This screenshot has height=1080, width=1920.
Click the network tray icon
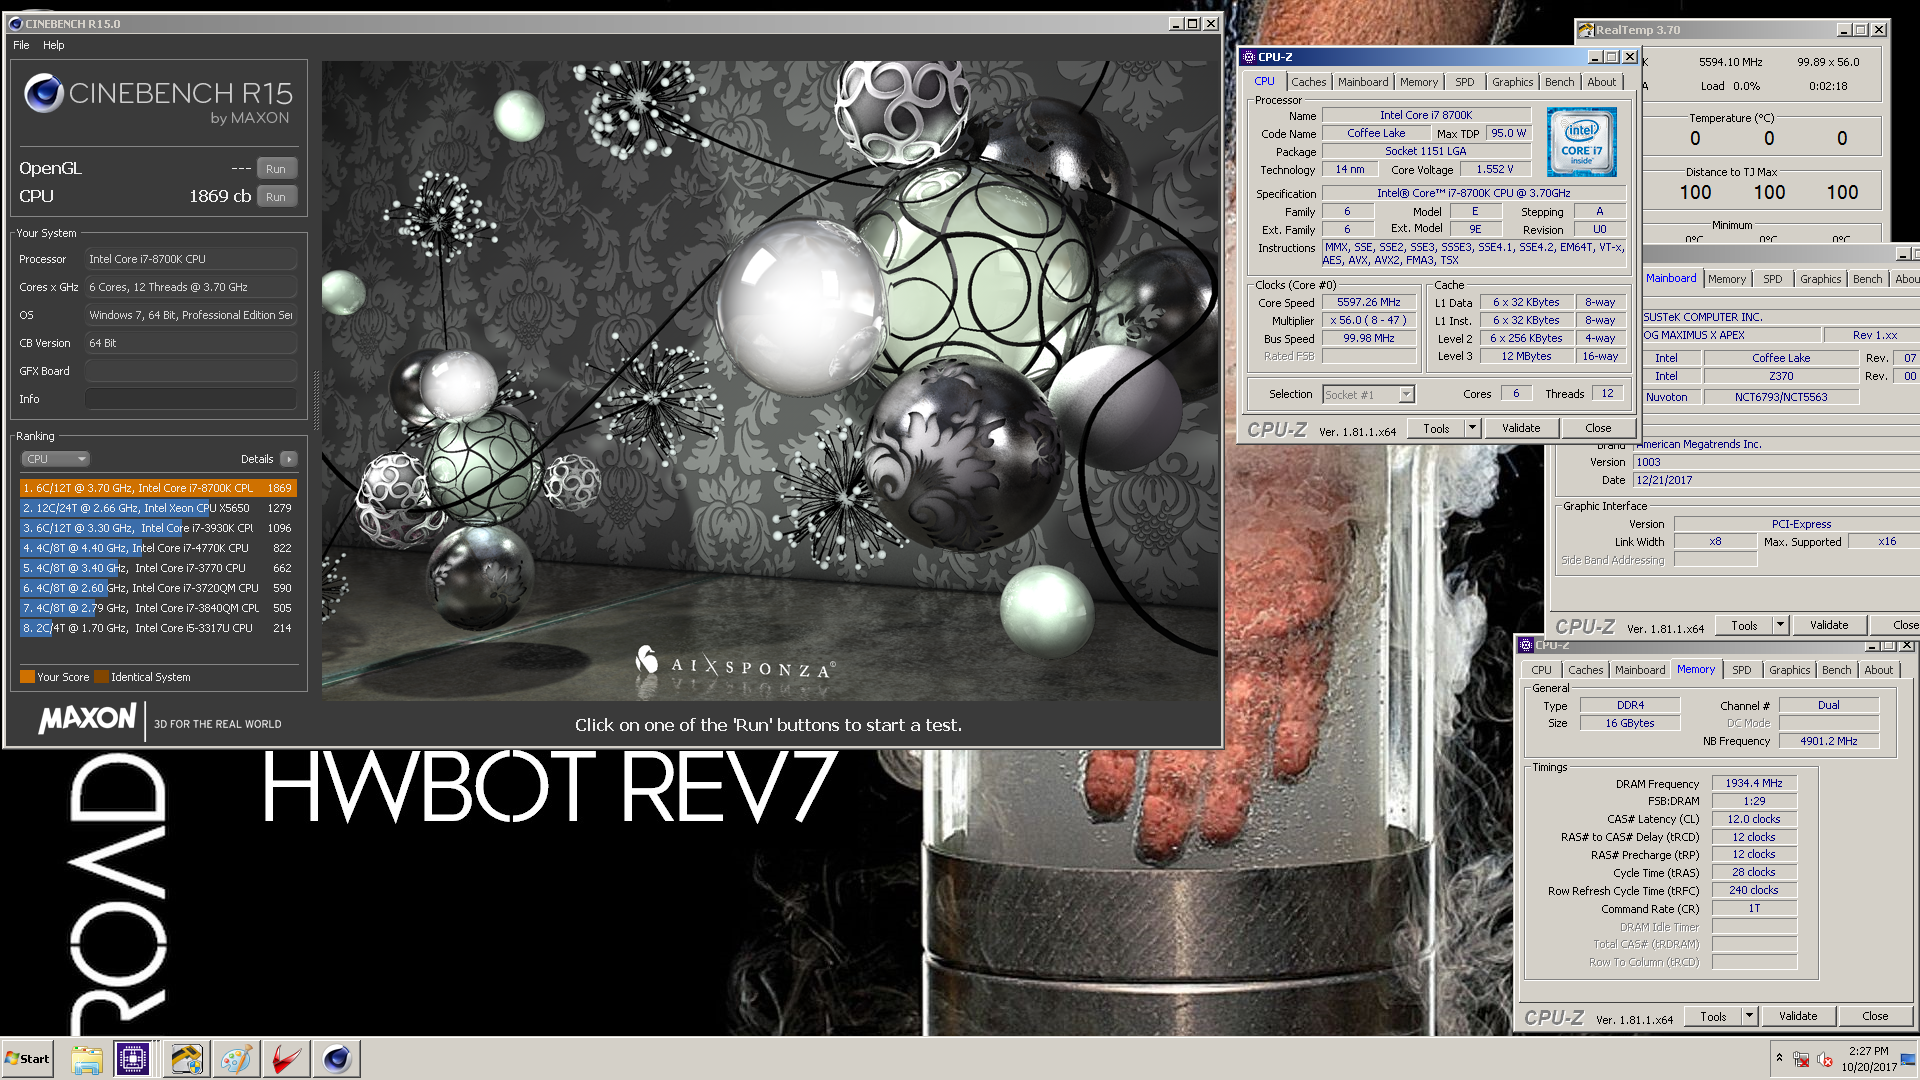[x=1801, y=1059]
